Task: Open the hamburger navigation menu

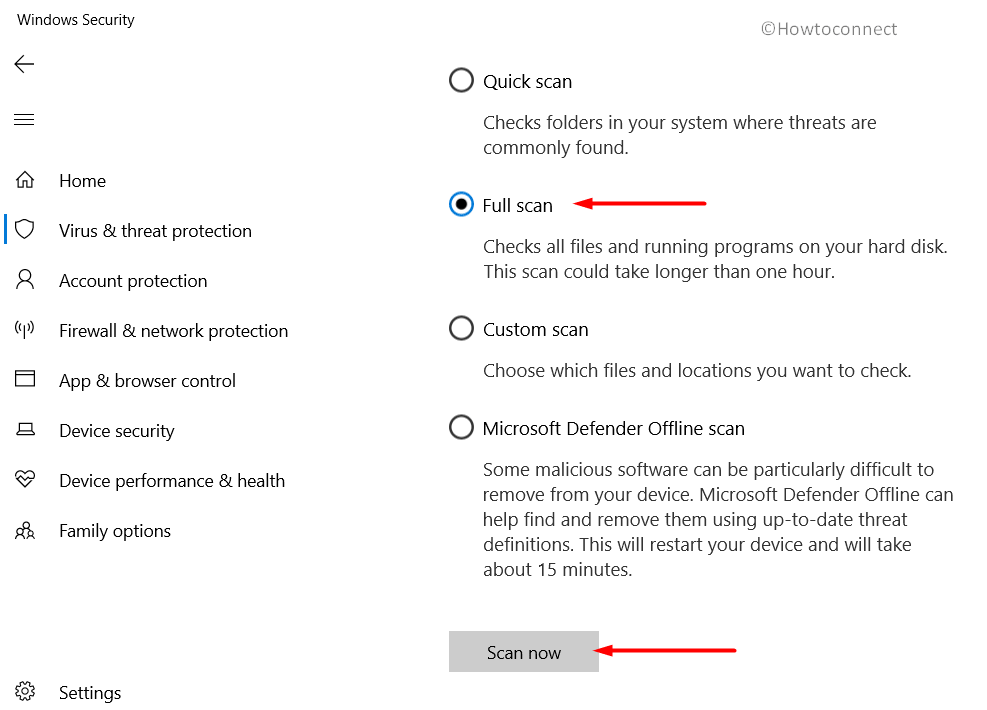Action: tap(24, 120)
